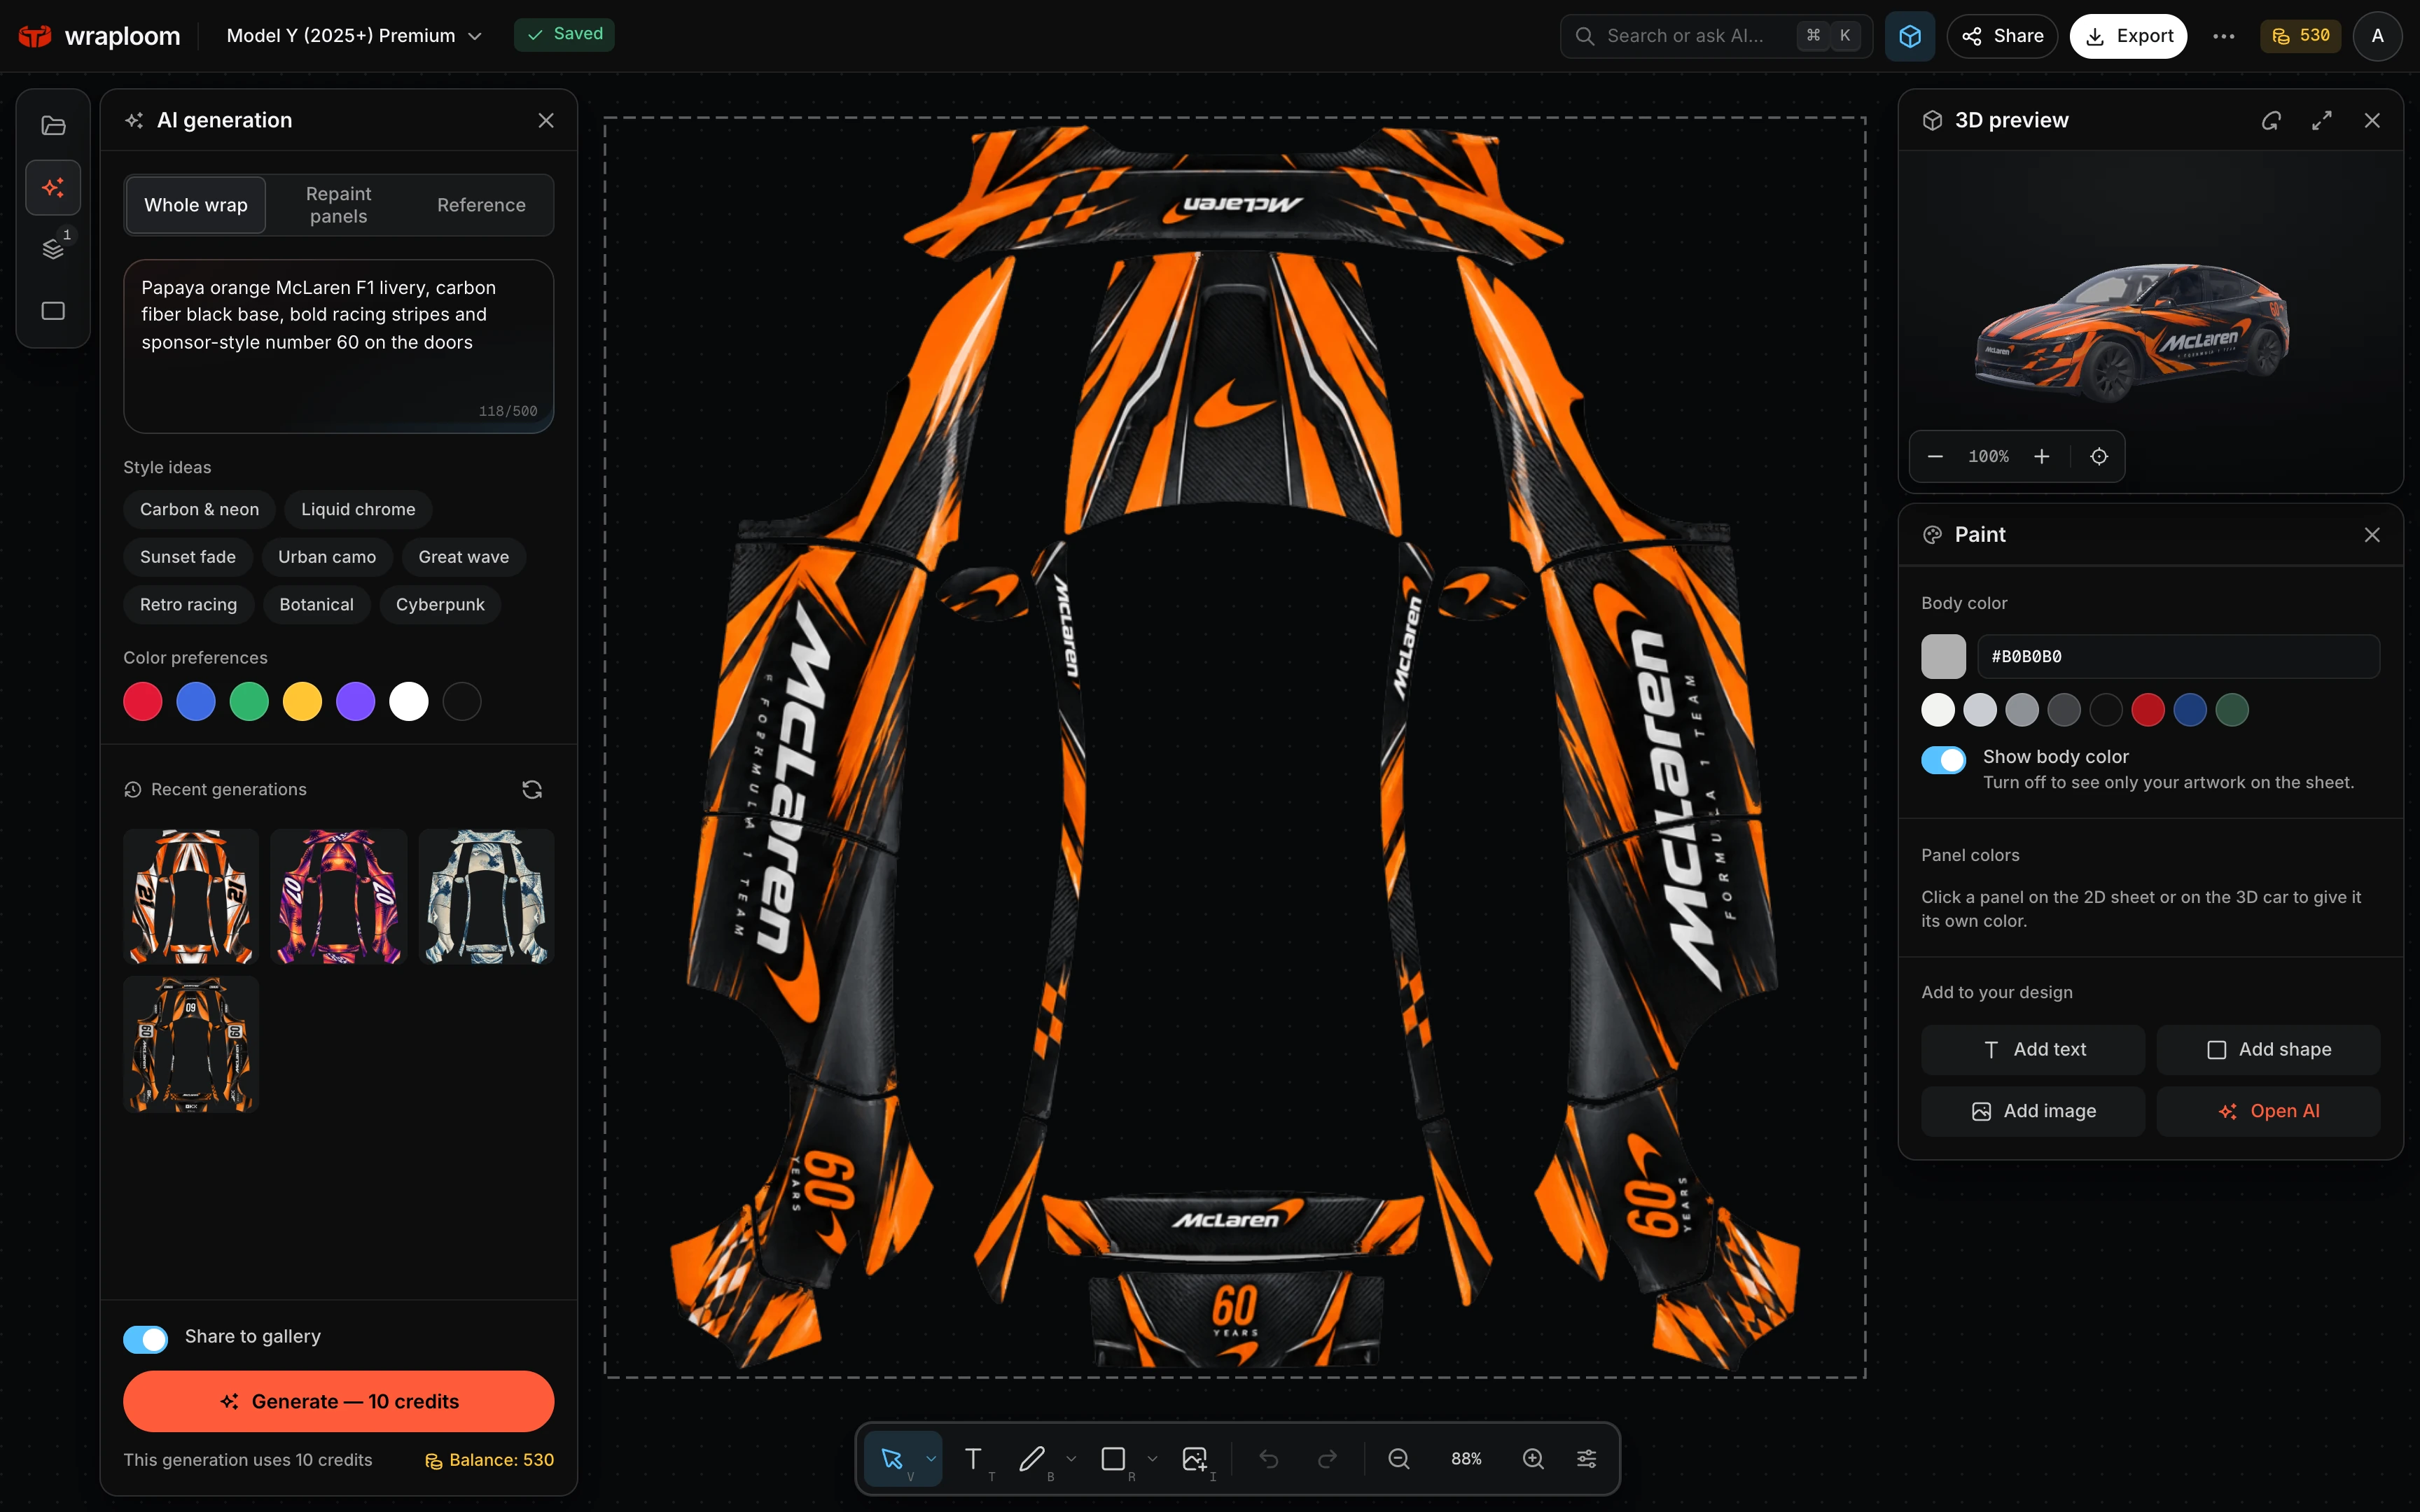The width and height of the screenshot is (2420, 1512).
Task: Click Add text in Paint panel
Action: coord(2033,1050)
